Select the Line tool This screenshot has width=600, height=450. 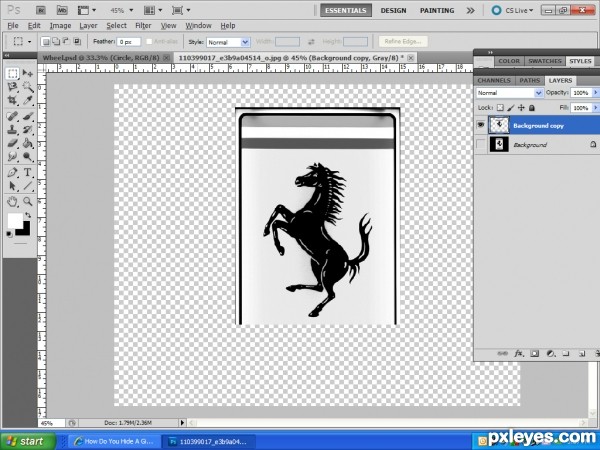point(28,186)
